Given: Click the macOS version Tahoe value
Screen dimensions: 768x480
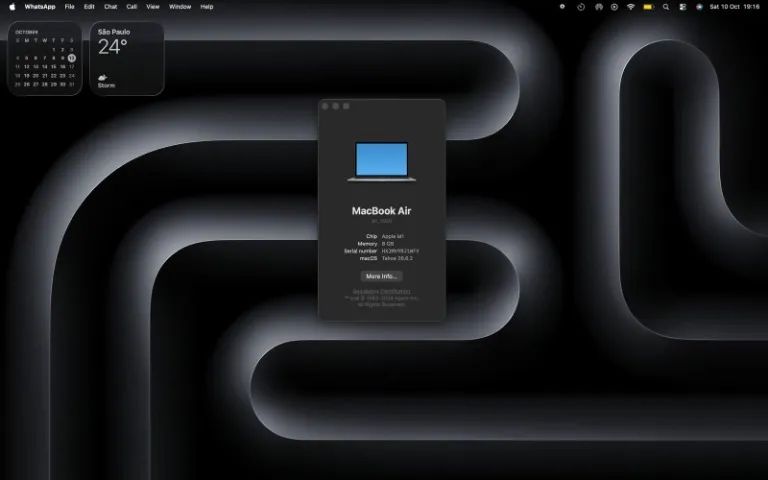Looking at the screenshot, I should coord(397,258).
